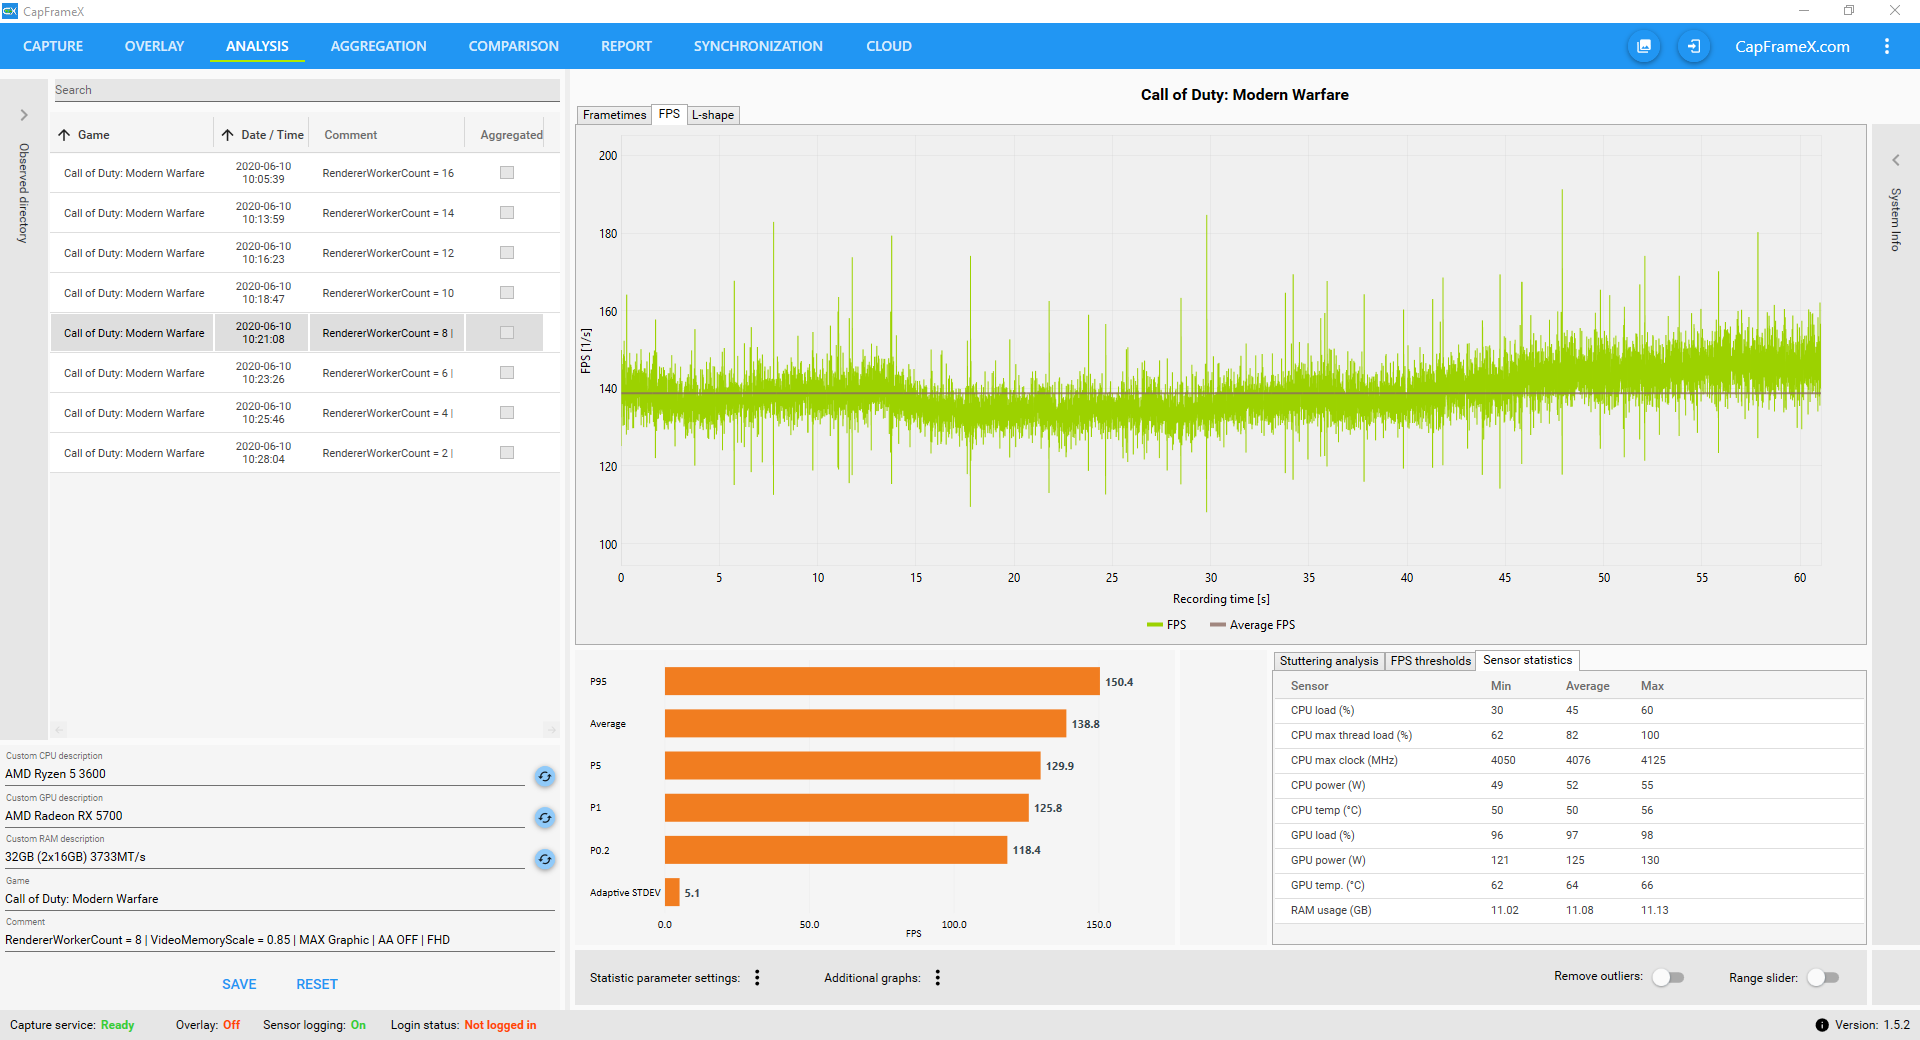Click the version info icon

click(x=1822, y=1025)
